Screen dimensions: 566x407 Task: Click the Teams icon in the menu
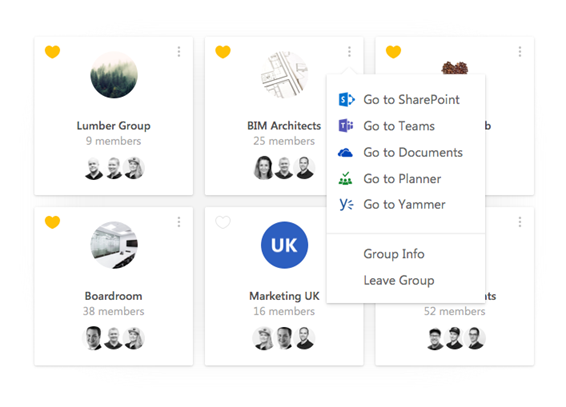coord(346,126)
